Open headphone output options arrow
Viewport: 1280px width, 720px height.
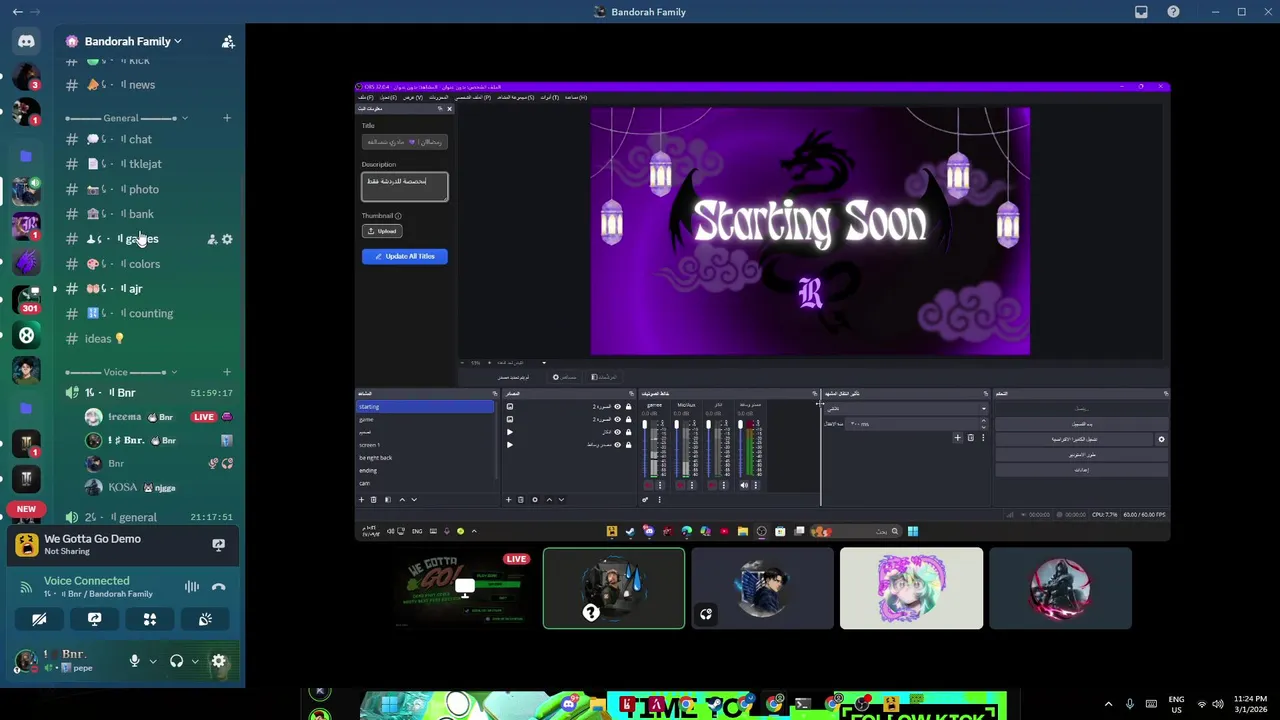pyautogui.click(x=195, y=661)
